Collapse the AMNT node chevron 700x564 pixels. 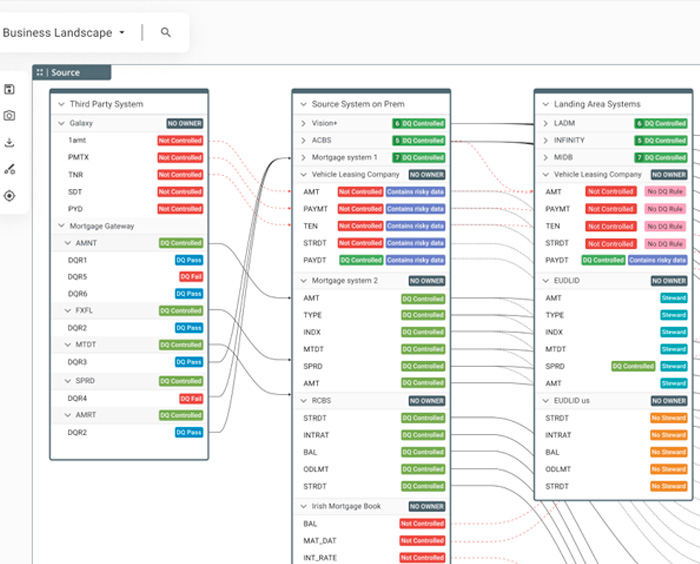click(67, 243)
